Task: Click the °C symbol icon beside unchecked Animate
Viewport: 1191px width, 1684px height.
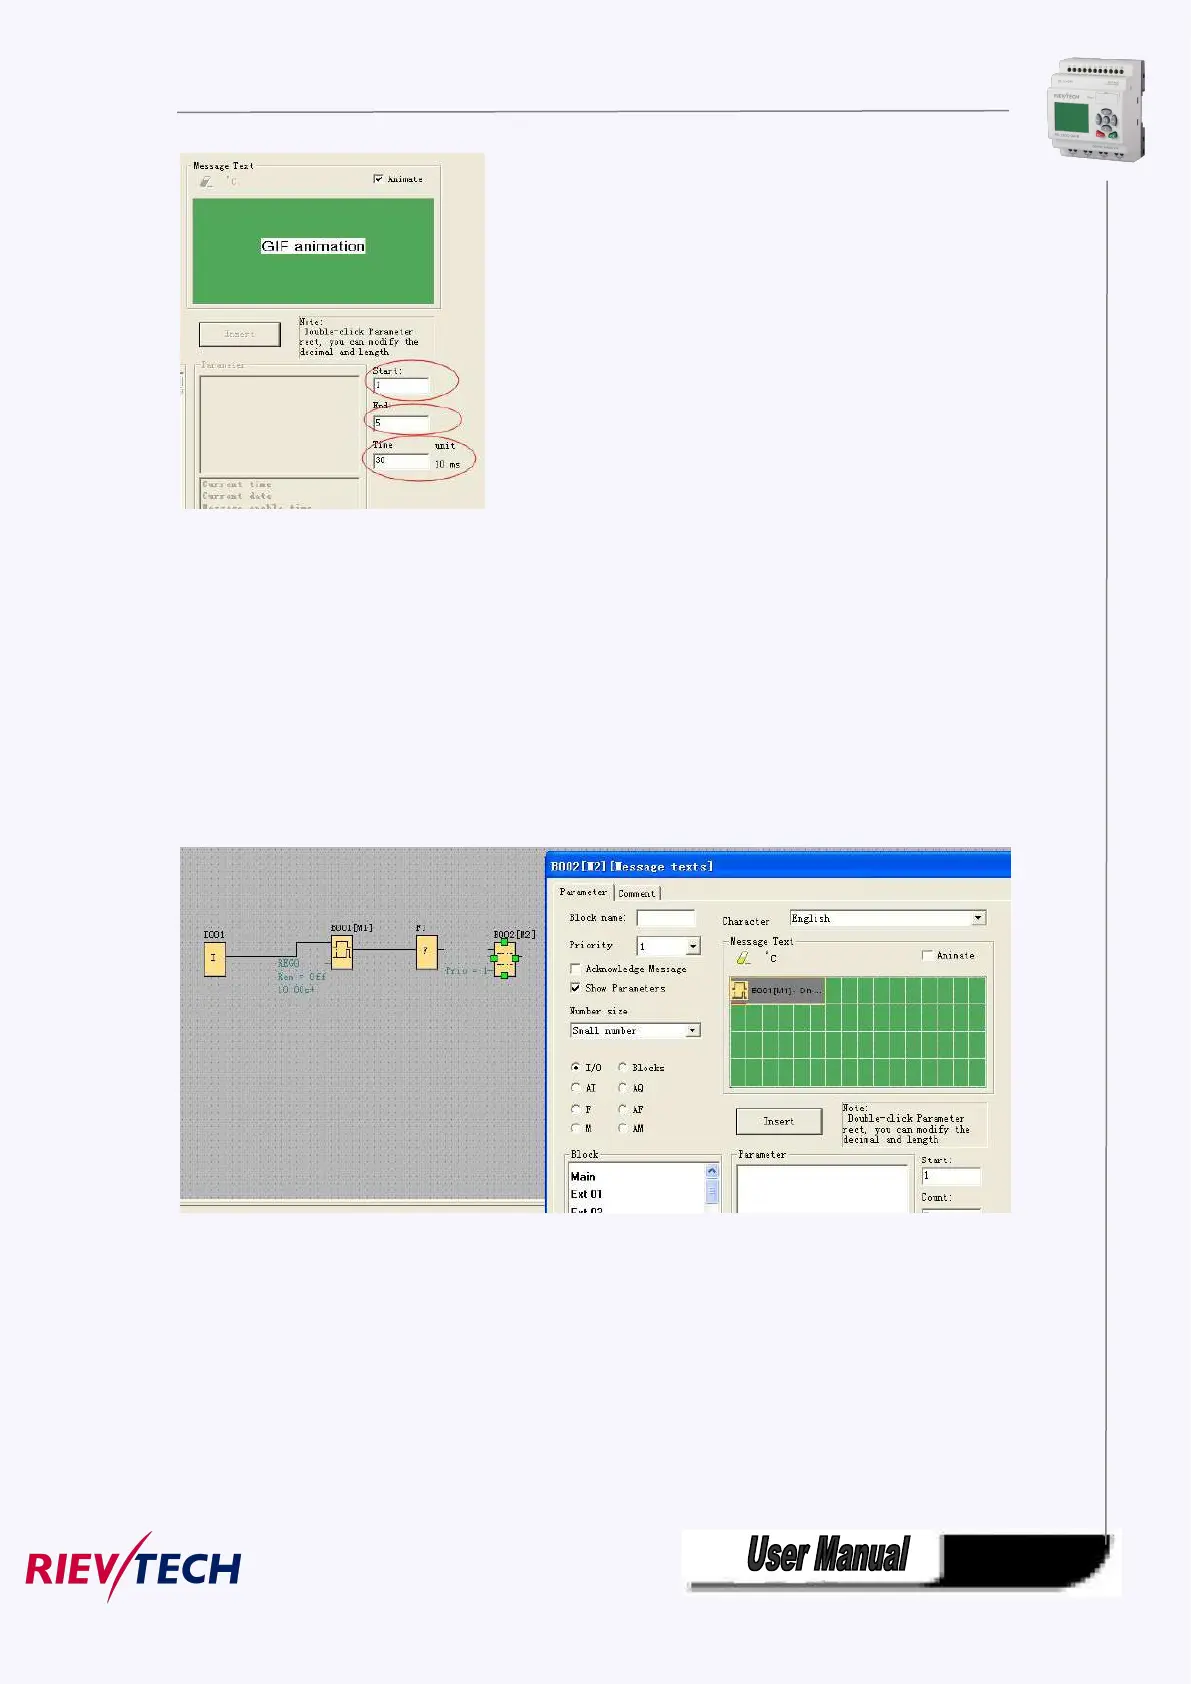Action: 770,957
